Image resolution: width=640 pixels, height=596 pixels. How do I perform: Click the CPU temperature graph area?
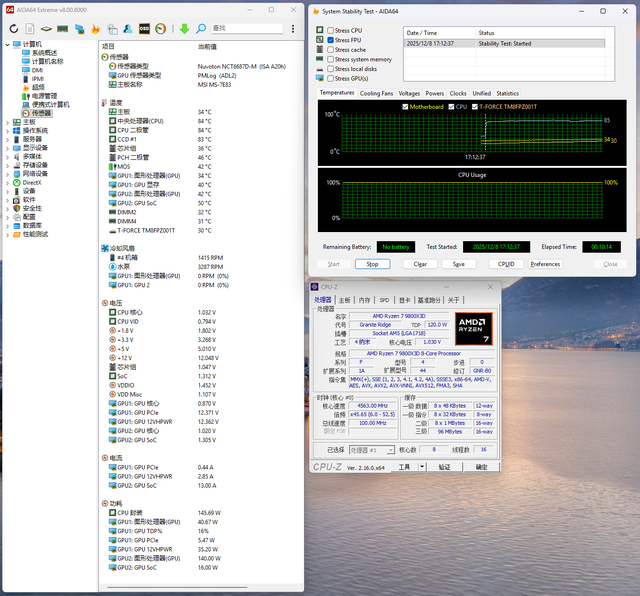click(x=470, y=132)
